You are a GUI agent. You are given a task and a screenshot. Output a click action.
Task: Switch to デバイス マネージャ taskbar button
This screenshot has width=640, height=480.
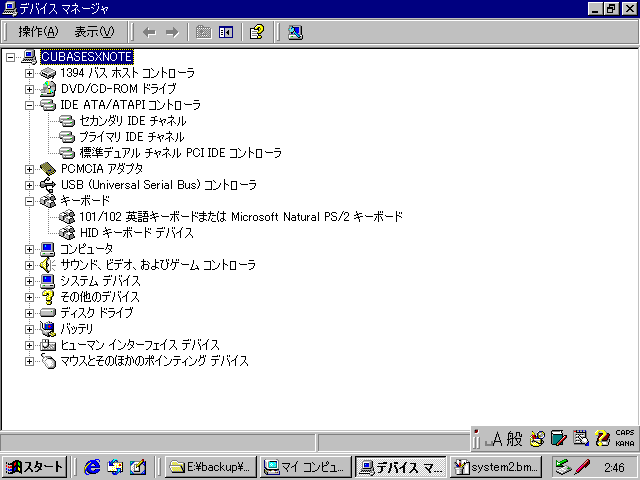pos(401,467)
